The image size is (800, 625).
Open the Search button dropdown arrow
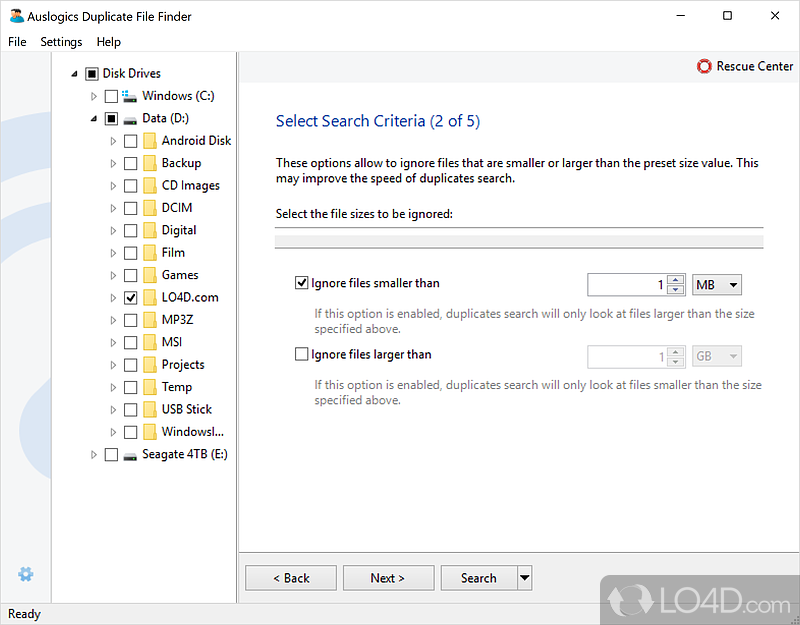(524, 578)
